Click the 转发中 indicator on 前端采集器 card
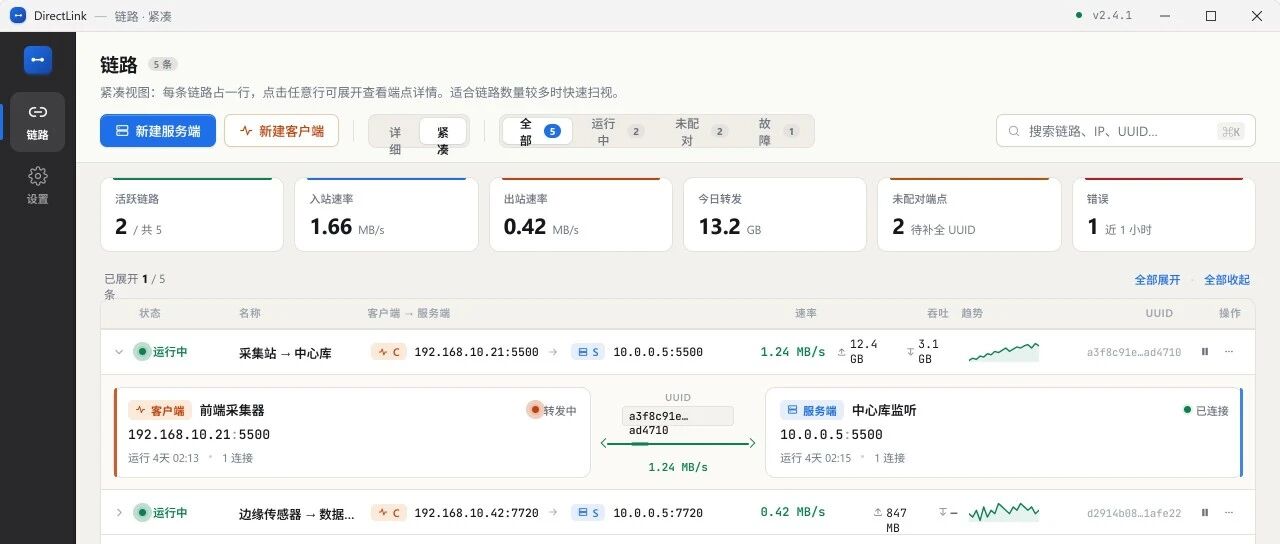 click(552, 410)
